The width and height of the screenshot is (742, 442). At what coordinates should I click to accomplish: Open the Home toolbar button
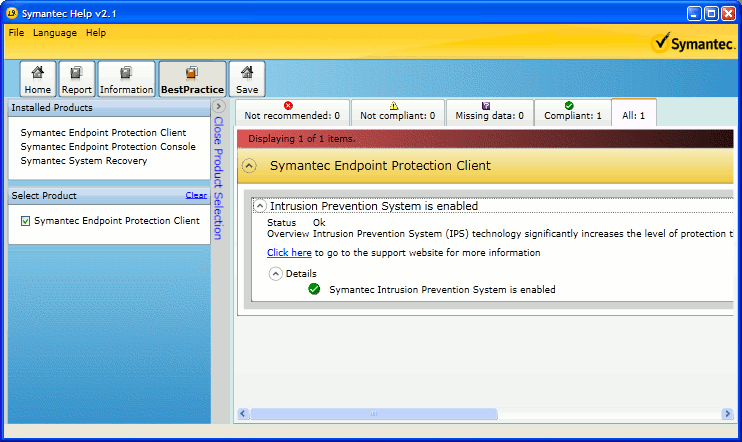(38, 79)
